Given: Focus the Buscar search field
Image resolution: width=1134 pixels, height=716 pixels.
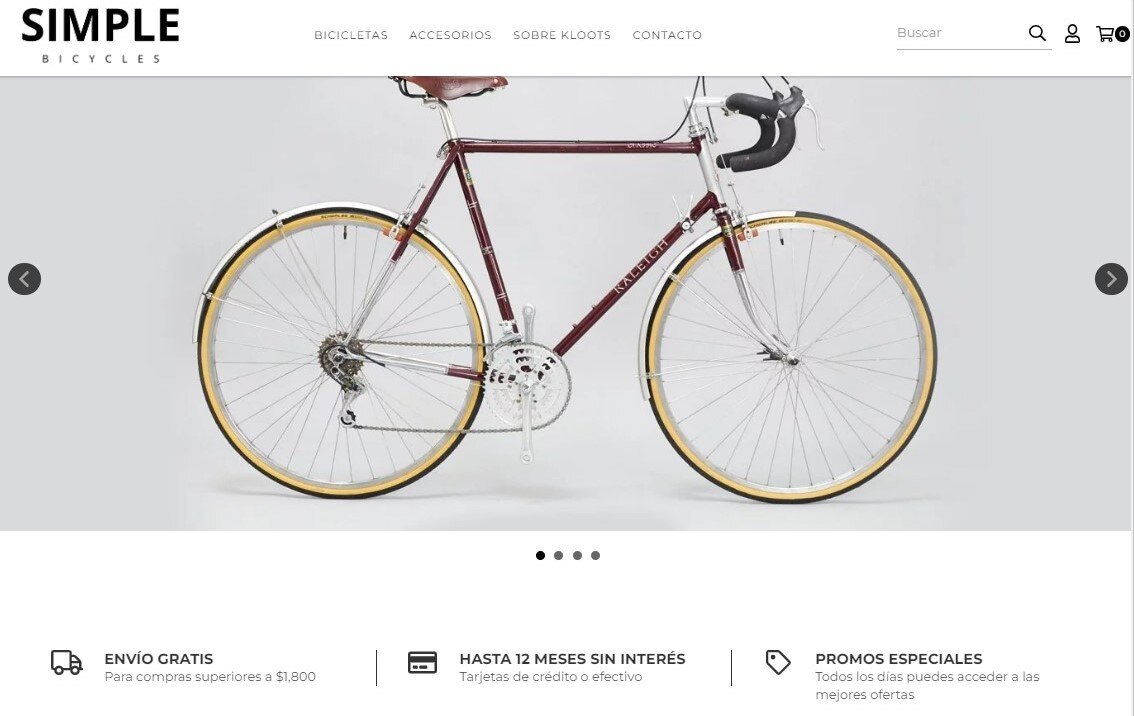Looking at the screenshot, I should click(x=960, y=33).
